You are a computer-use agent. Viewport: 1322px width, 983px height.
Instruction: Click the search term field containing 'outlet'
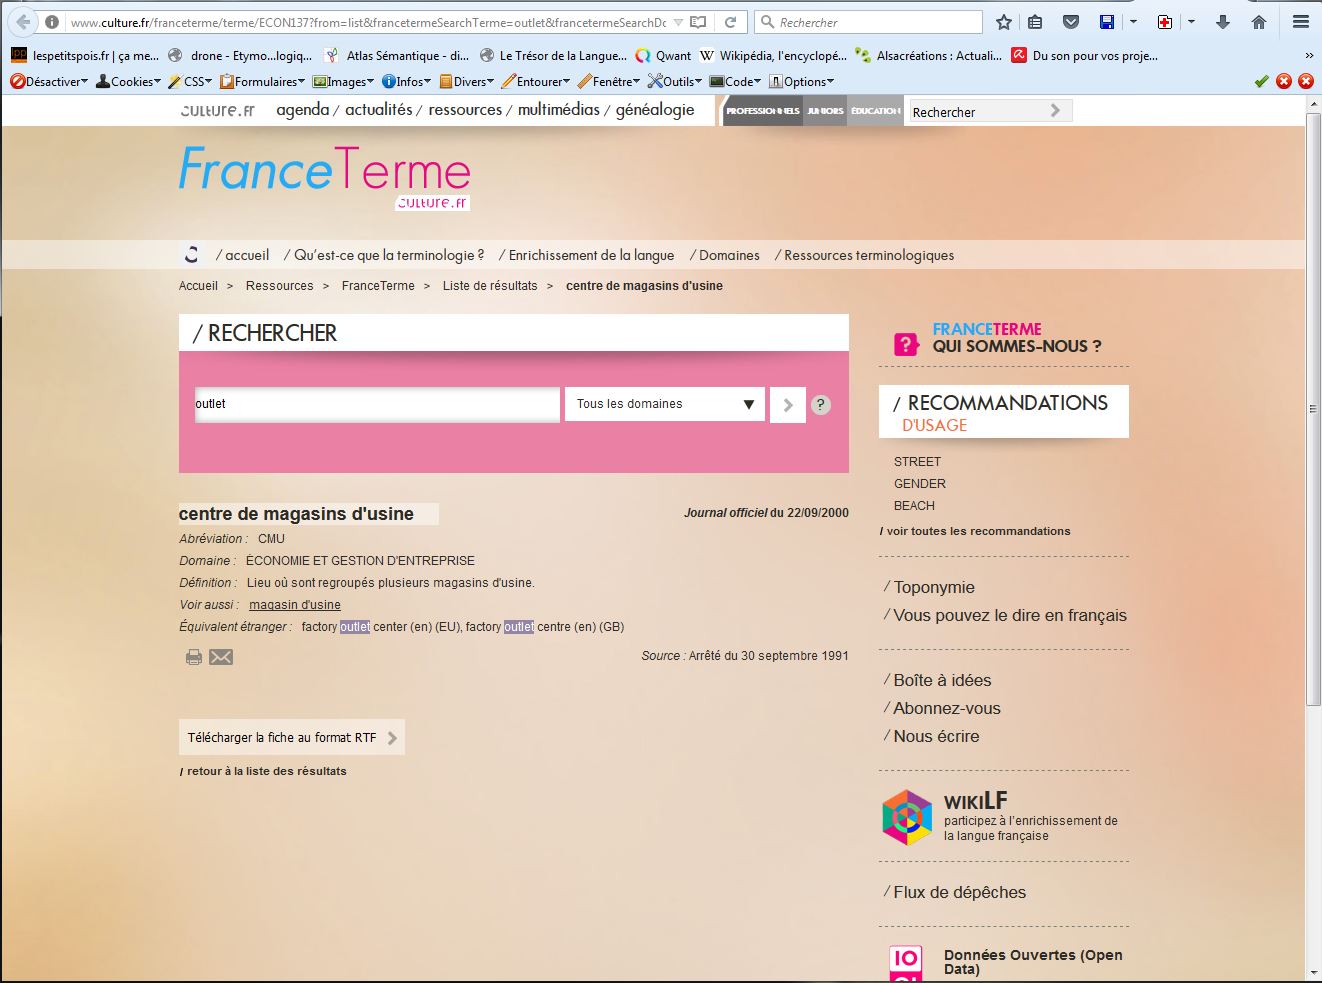pos(377,404)
